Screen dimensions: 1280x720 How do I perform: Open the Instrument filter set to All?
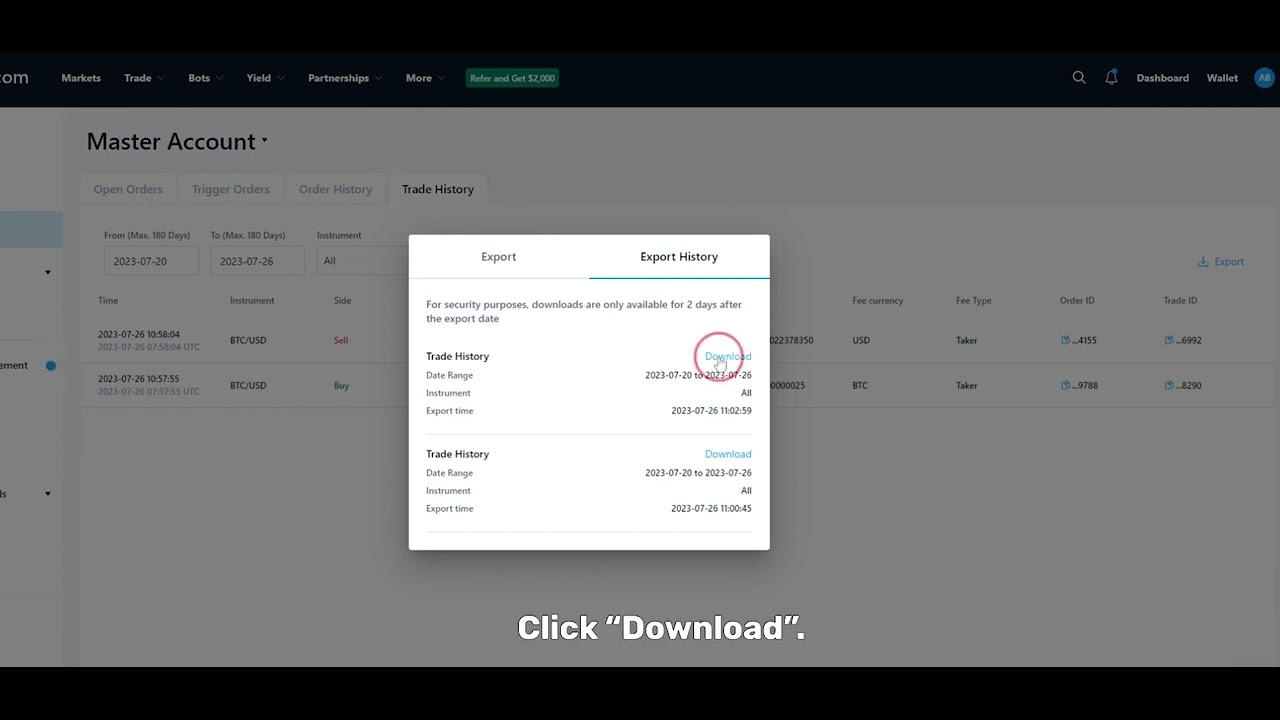coord(362,261)
